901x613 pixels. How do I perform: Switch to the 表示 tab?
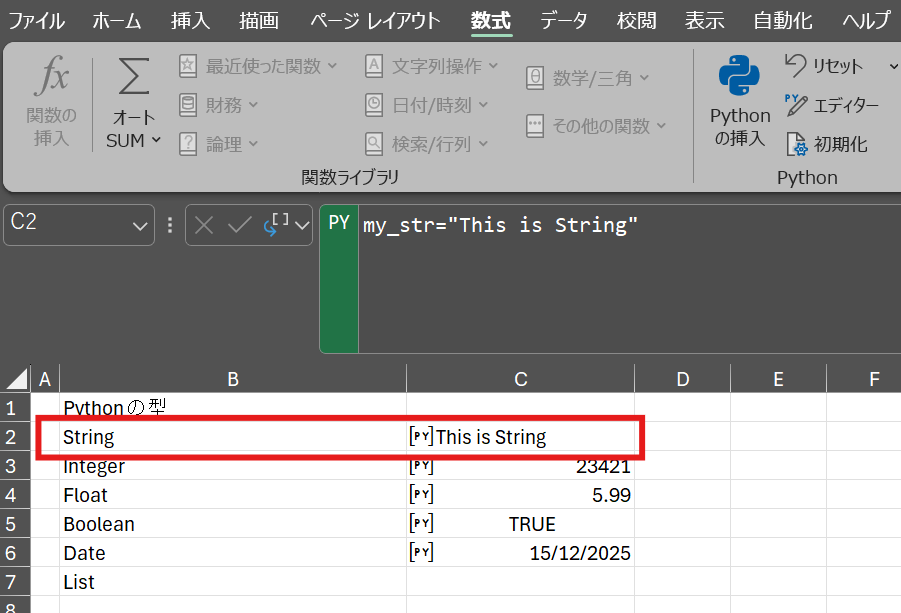click(704, 21)
